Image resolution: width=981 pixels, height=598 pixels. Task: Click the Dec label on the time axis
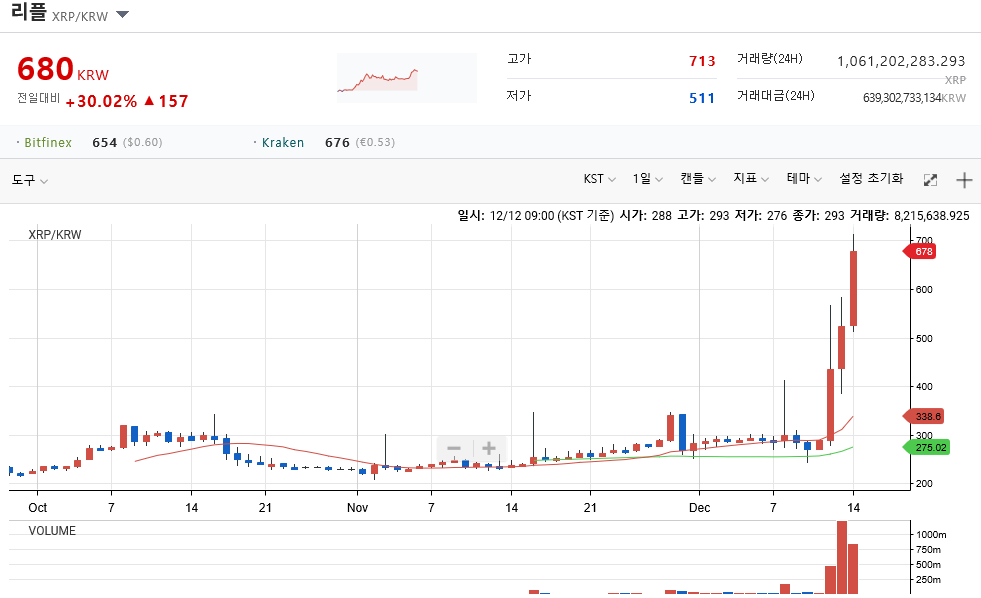(x=699, y=507)
